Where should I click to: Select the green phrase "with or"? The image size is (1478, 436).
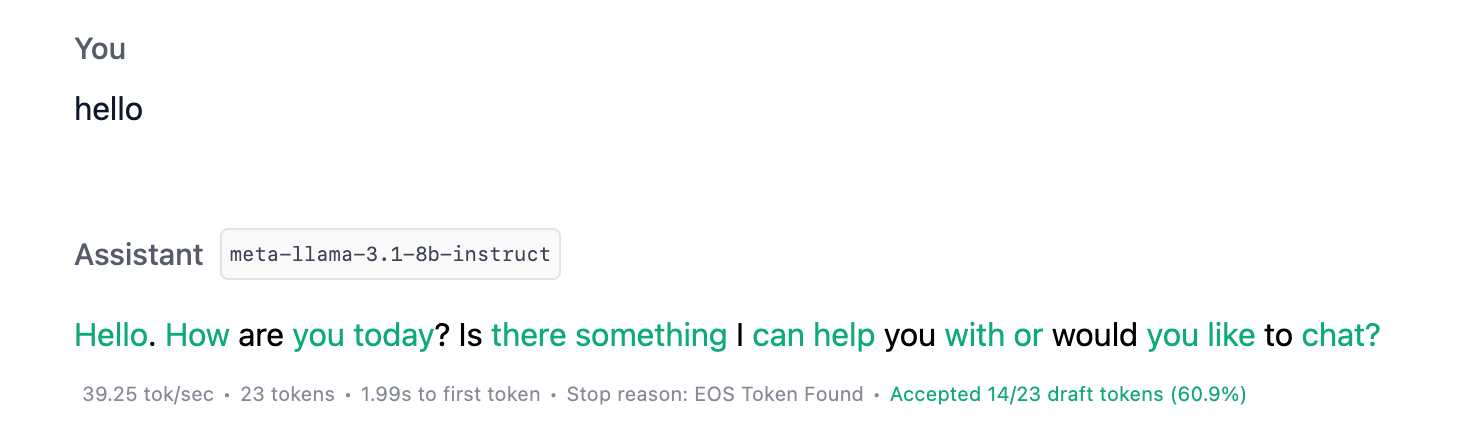(994, 335)
